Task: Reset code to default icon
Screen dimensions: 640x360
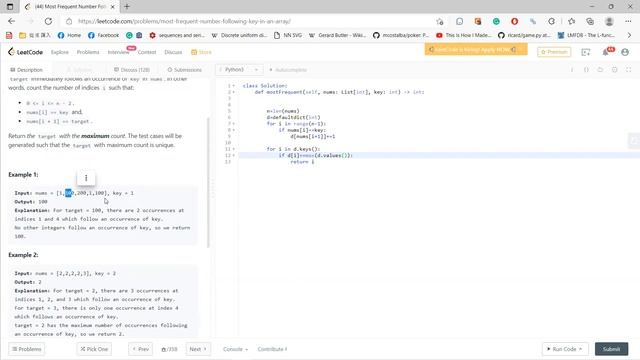Action: click(x=600, y=70)
